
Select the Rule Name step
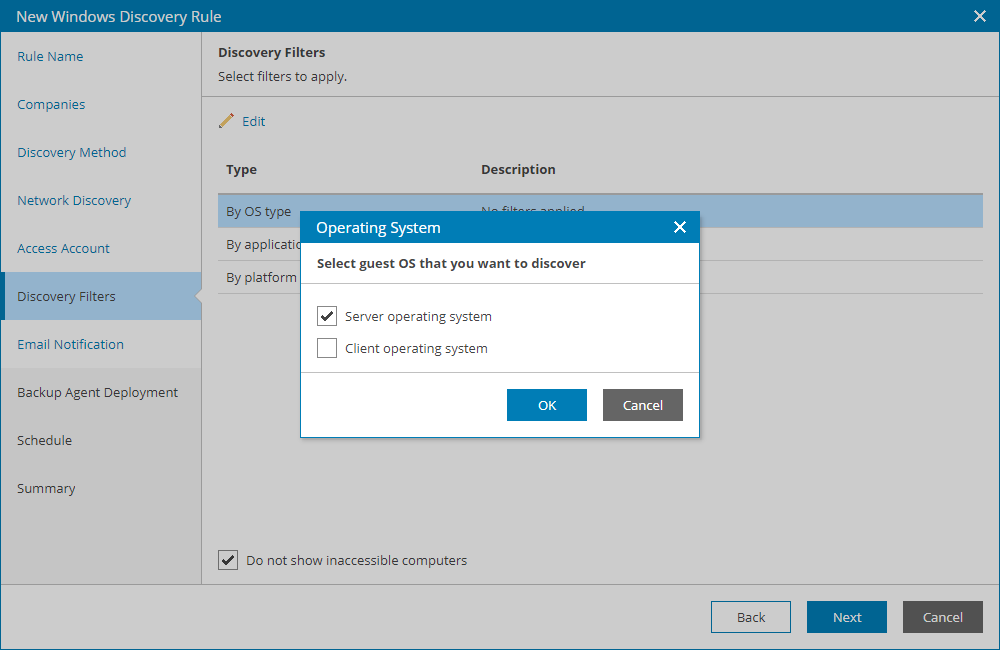click(x=50, y=56)
